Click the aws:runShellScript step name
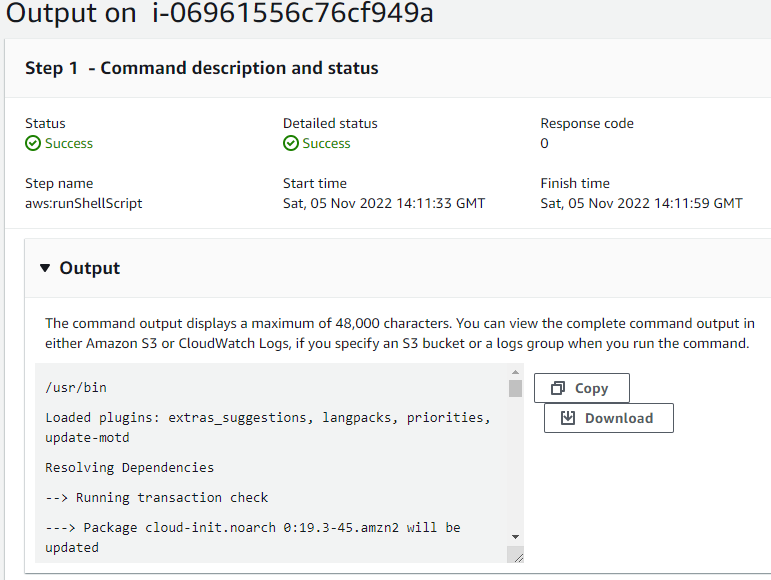The image size is (771, 580). click(x=84, y=203)
